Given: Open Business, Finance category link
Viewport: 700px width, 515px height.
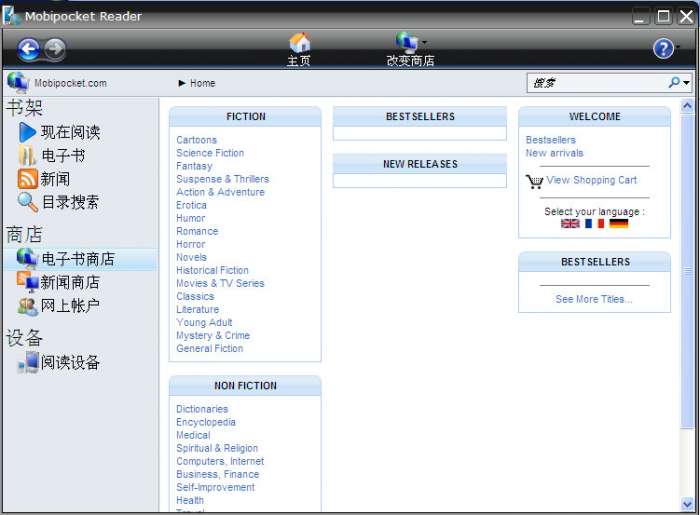Looking at the screenshot, I should point(217,474).
